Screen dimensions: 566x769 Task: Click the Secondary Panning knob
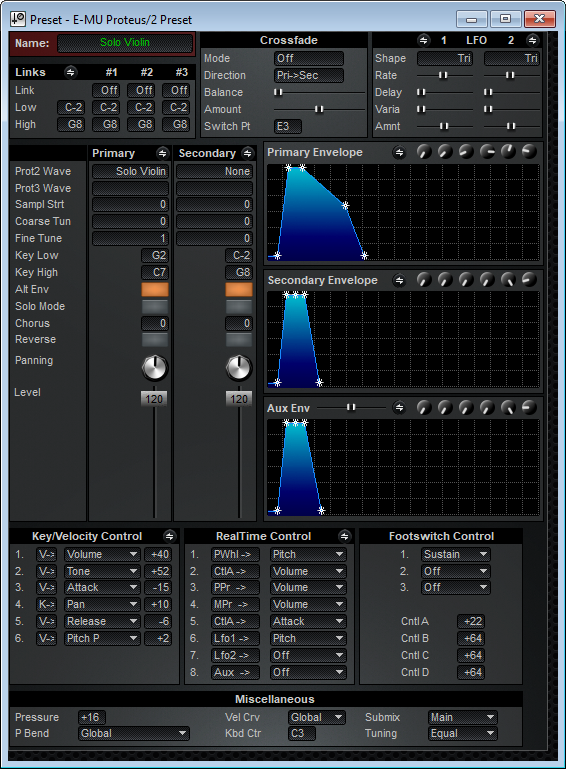pyautogui.click(x=239, y=368)
